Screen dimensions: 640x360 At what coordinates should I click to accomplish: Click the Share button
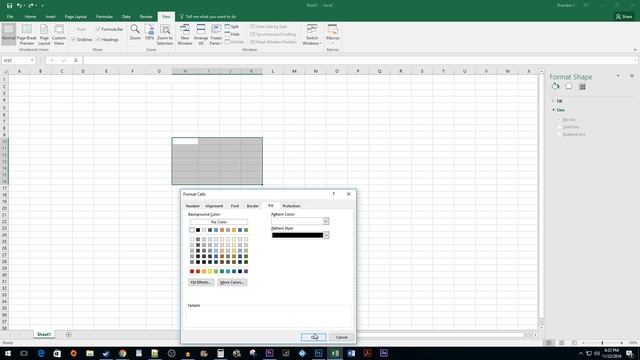click(x=624, y=16)
